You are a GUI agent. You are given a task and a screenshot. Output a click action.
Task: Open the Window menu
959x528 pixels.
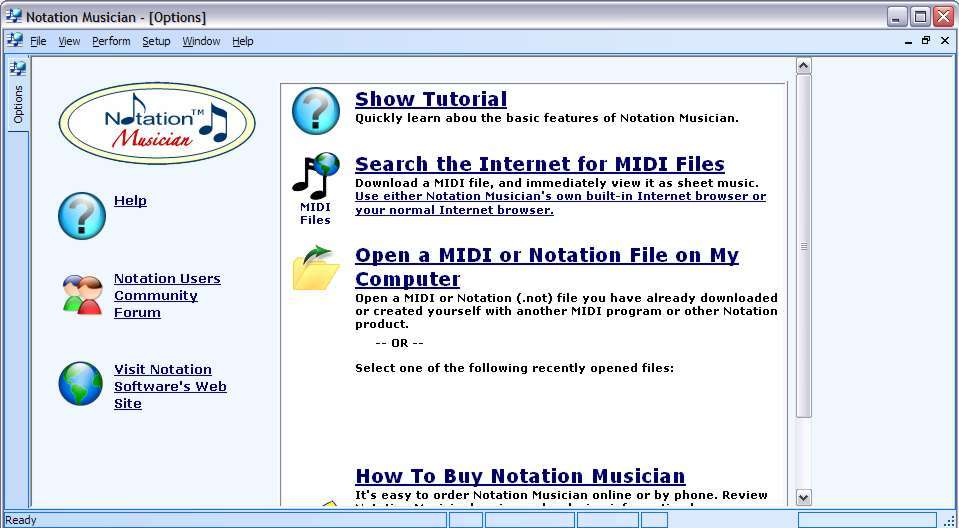point(201,42)
